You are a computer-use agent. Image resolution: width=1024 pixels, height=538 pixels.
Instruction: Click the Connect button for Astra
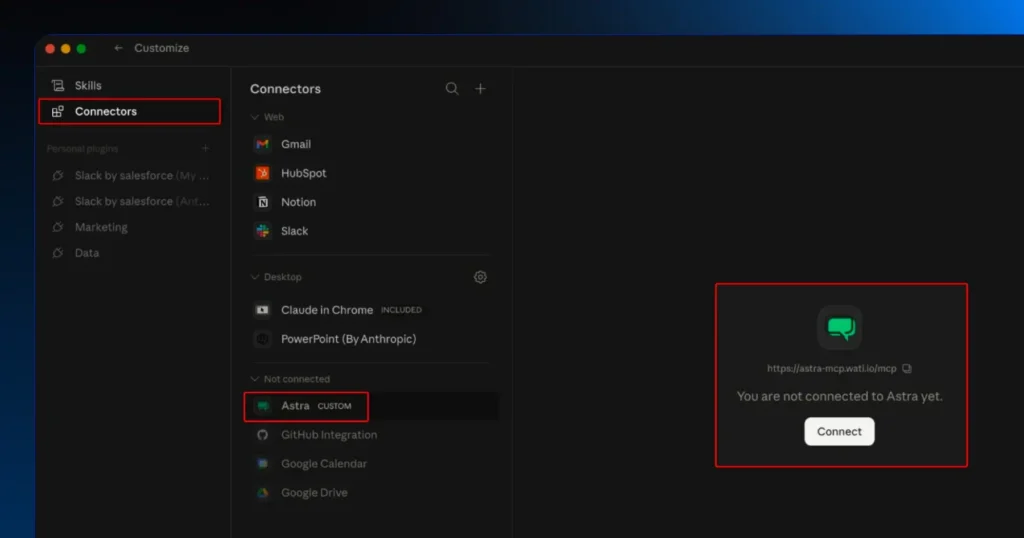tap(839, 432)
